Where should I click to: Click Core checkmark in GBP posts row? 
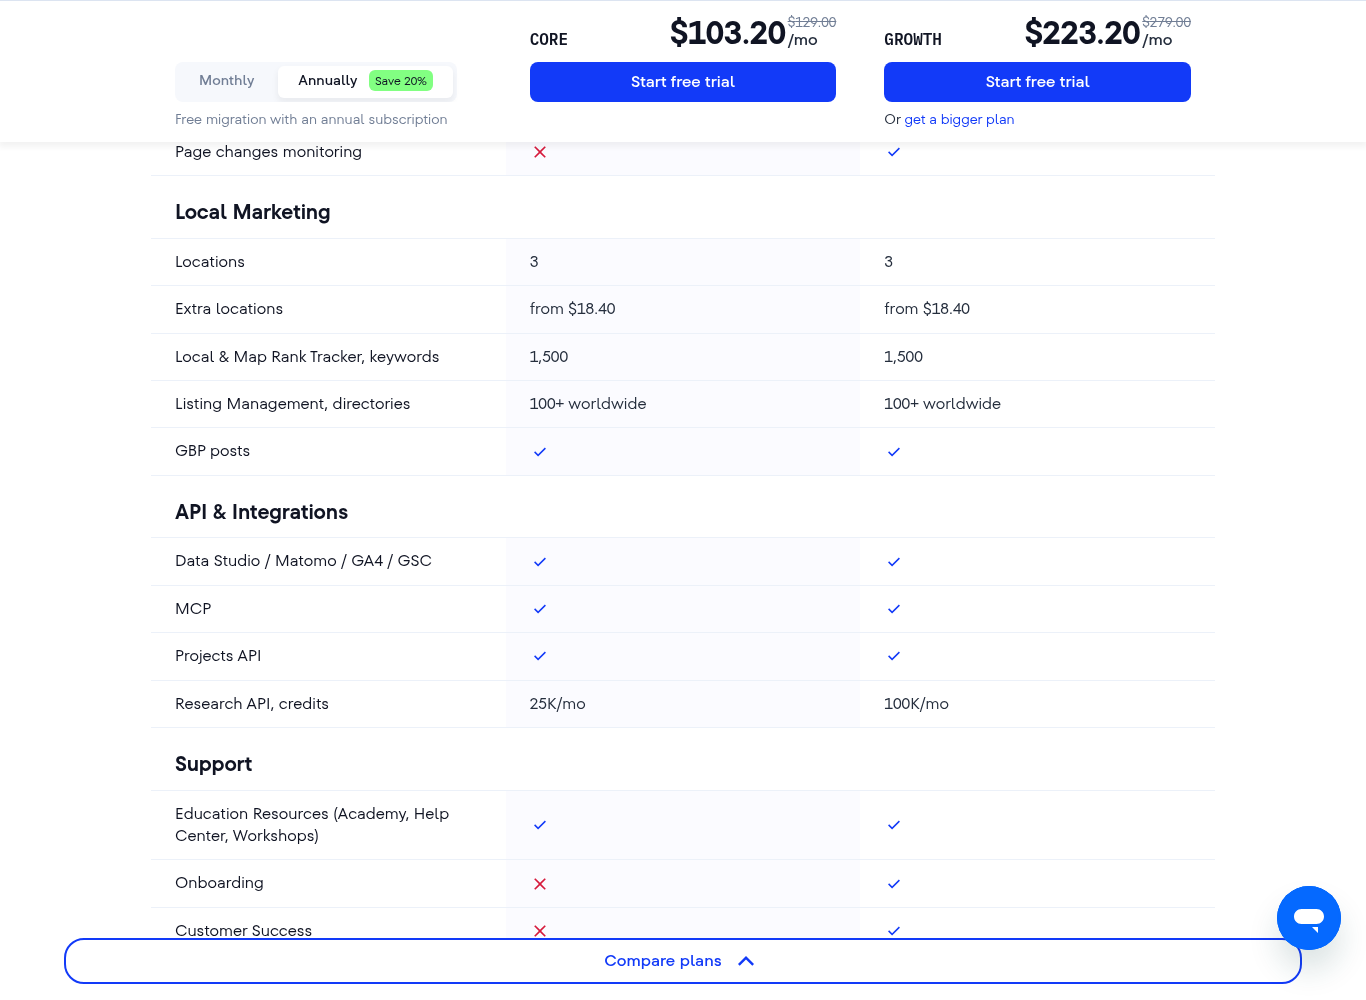pyautogui.click(x=540, y=452)
